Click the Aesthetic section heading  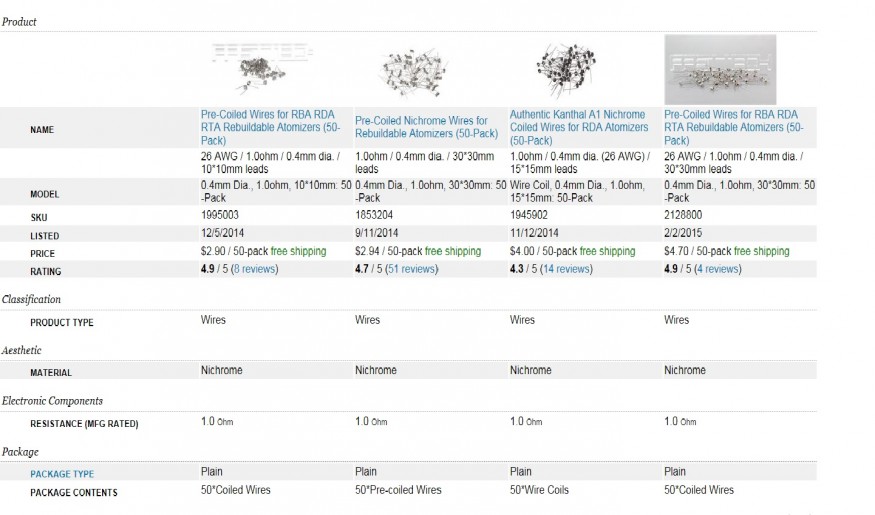(x=21, y=350)
